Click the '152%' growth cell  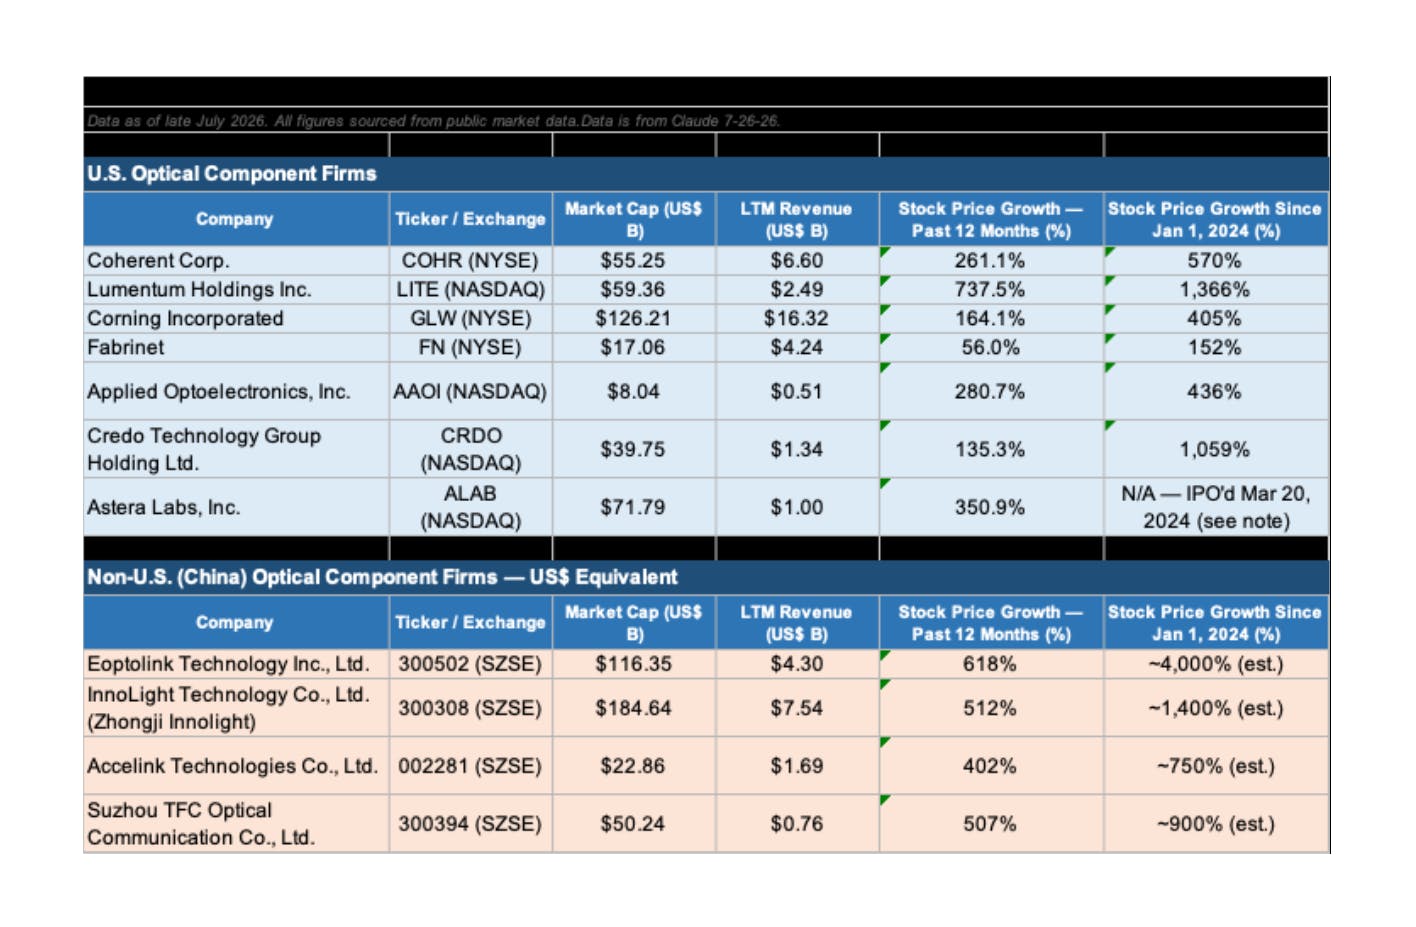(x=1216, y=348)
